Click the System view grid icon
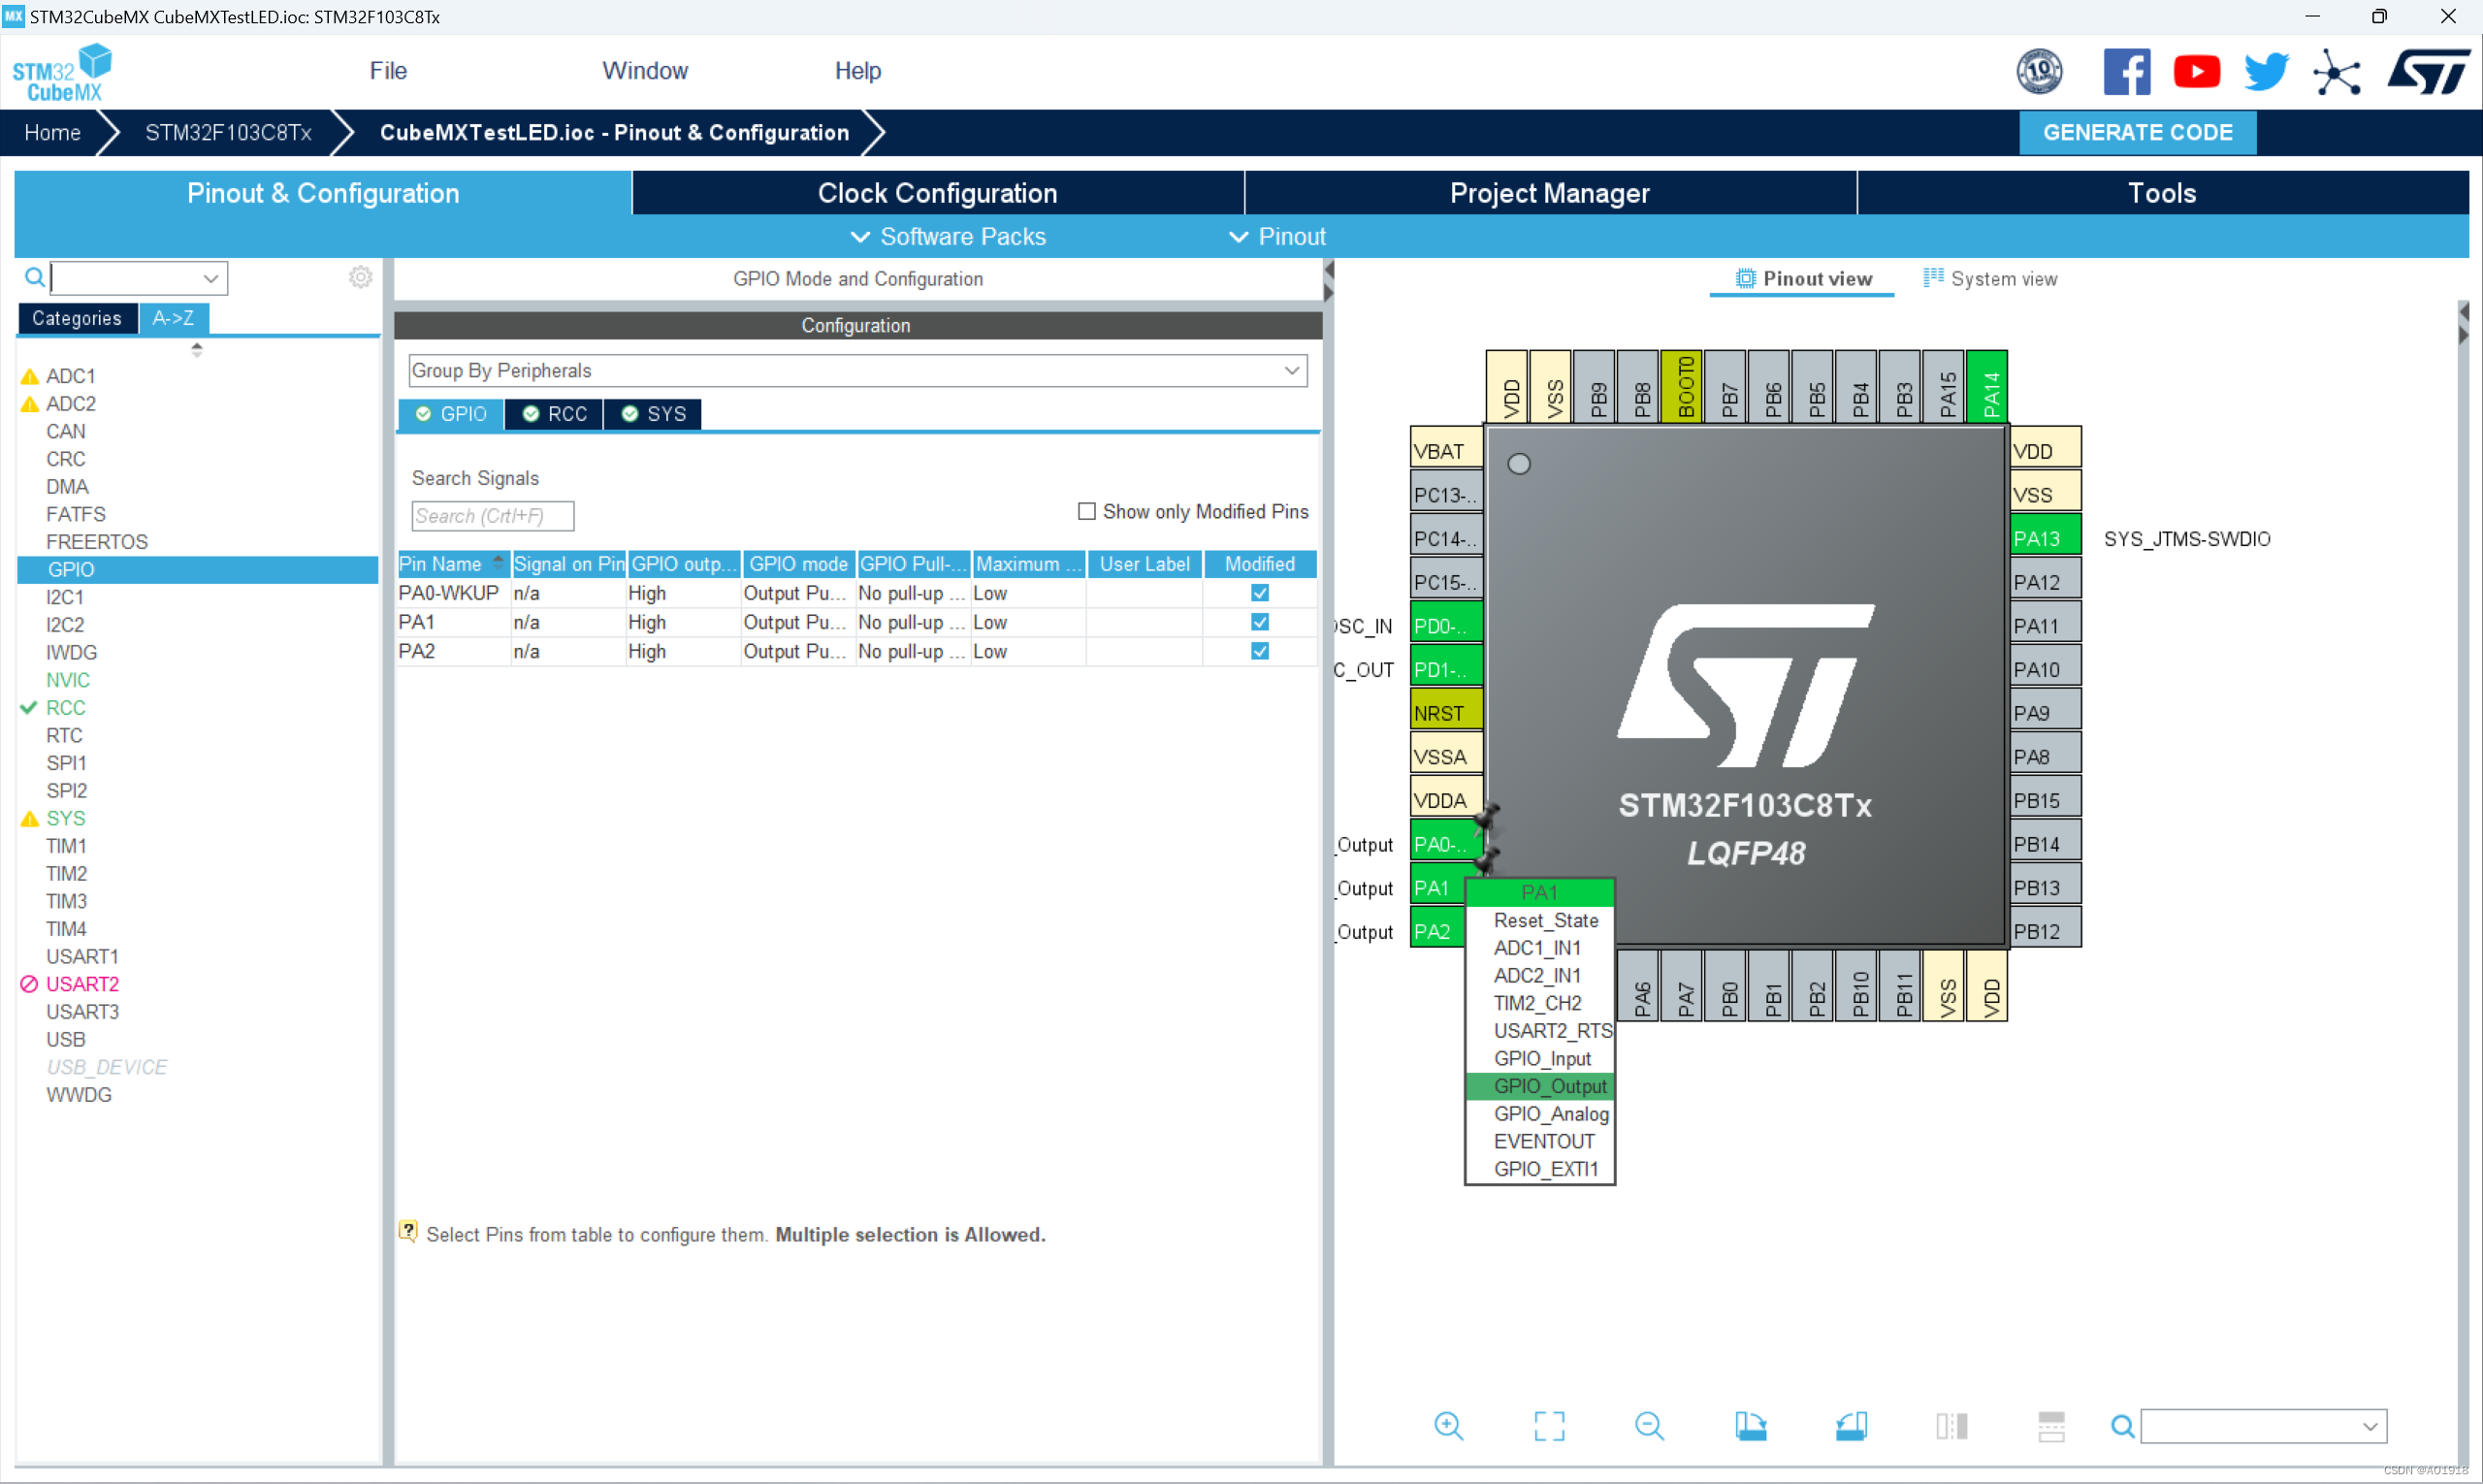2483x1484 pixels. pyautogui.click(x=1933, y=277)
